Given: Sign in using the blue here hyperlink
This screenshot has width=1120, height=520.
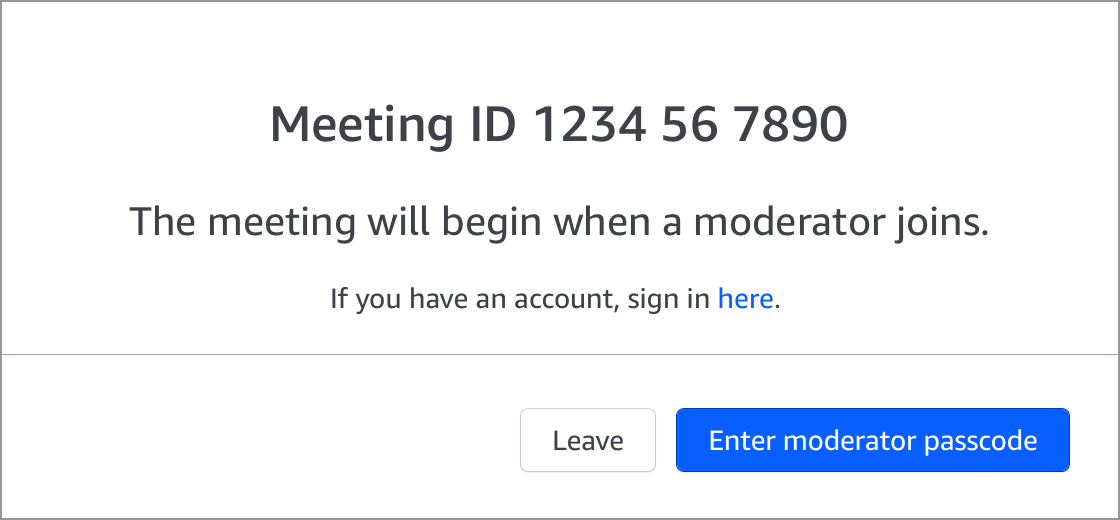Looking at the screenshot, I should 745,299.
